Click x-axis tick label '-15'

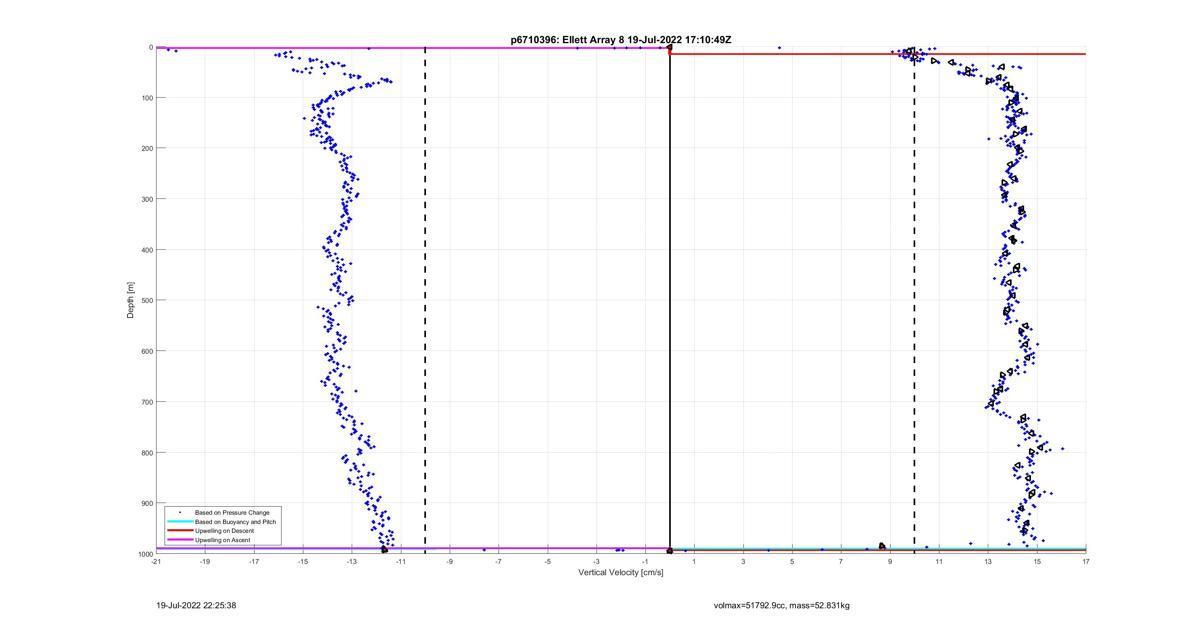pos(303,562)
